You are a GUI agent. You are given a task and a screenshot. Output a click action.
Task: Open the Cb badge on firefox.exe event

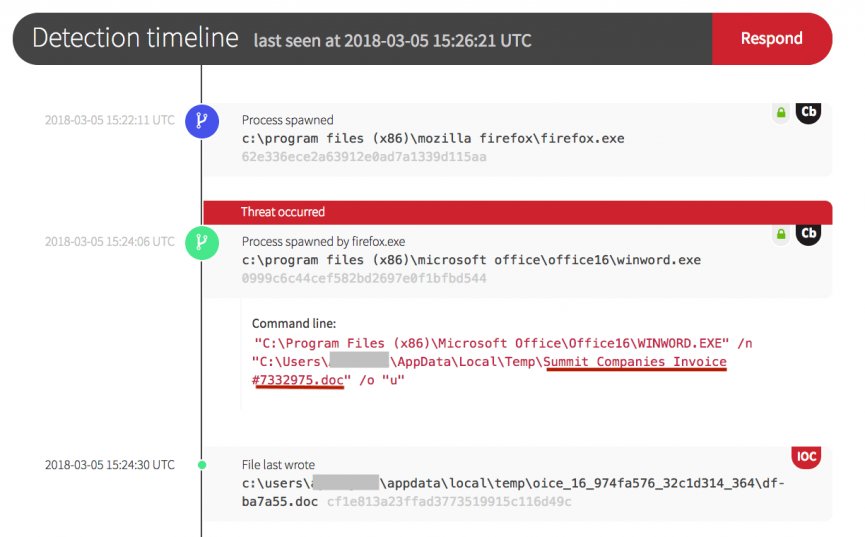click(x=808, y=112)
